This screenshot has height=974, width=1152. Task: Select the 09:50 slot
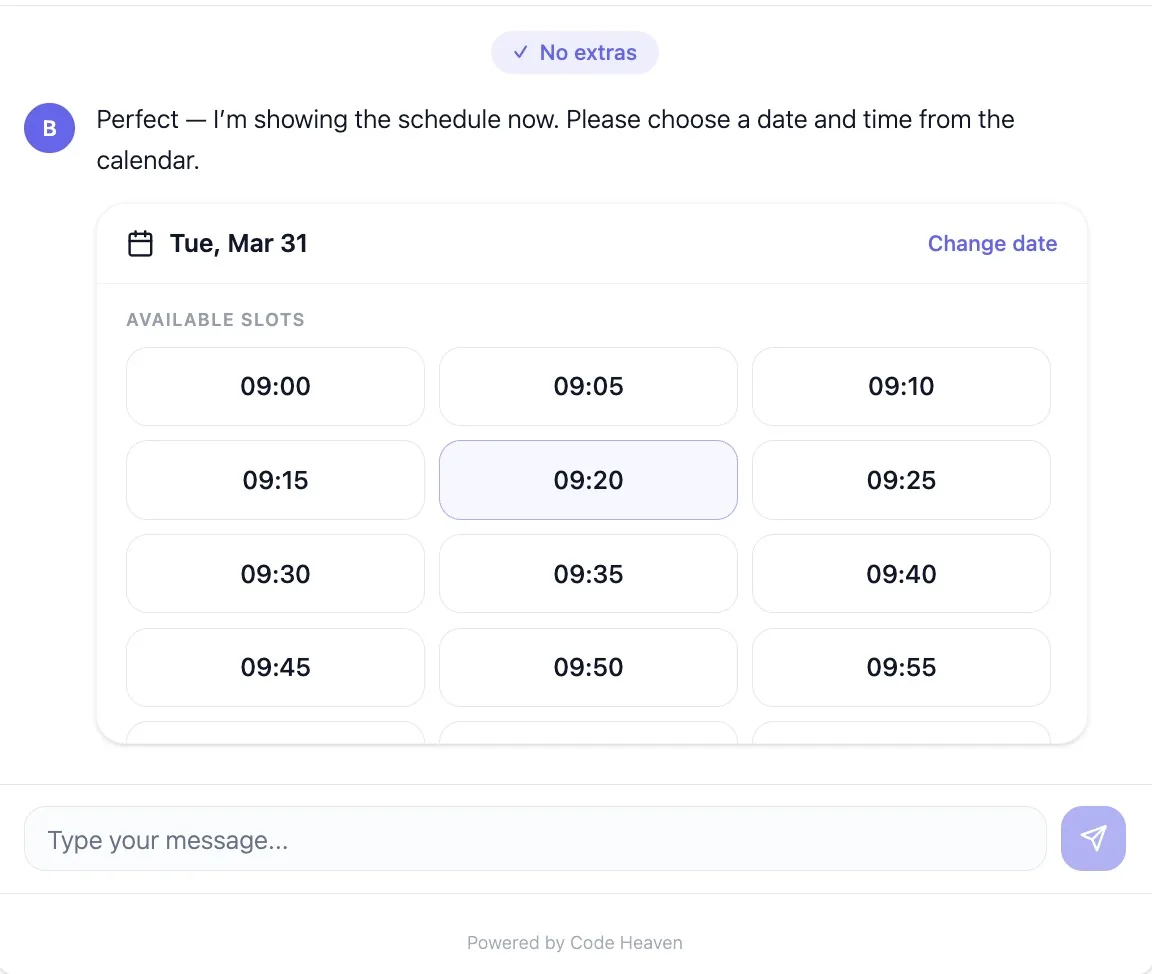[588, 667]
